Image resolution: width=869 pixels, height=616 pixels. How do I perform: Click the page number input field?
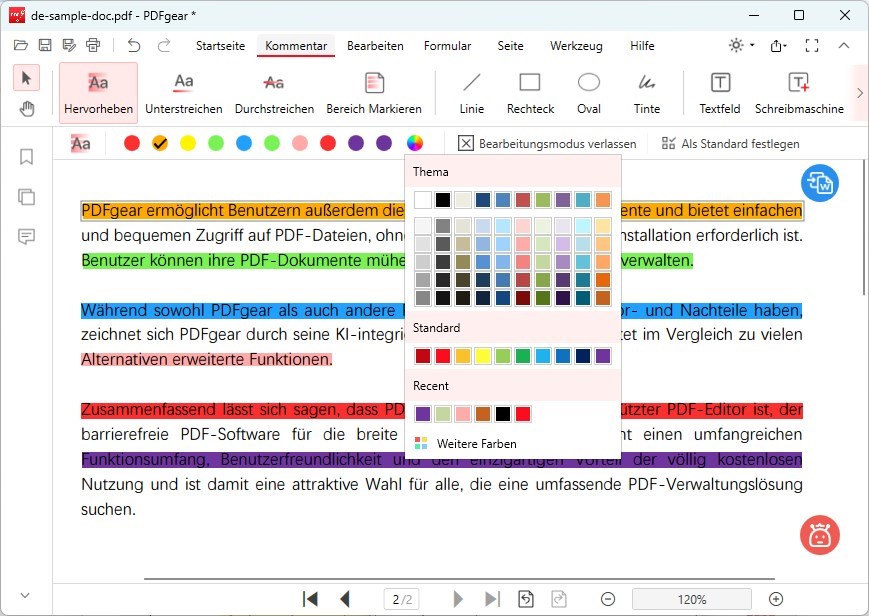click(x=403, y=599)
